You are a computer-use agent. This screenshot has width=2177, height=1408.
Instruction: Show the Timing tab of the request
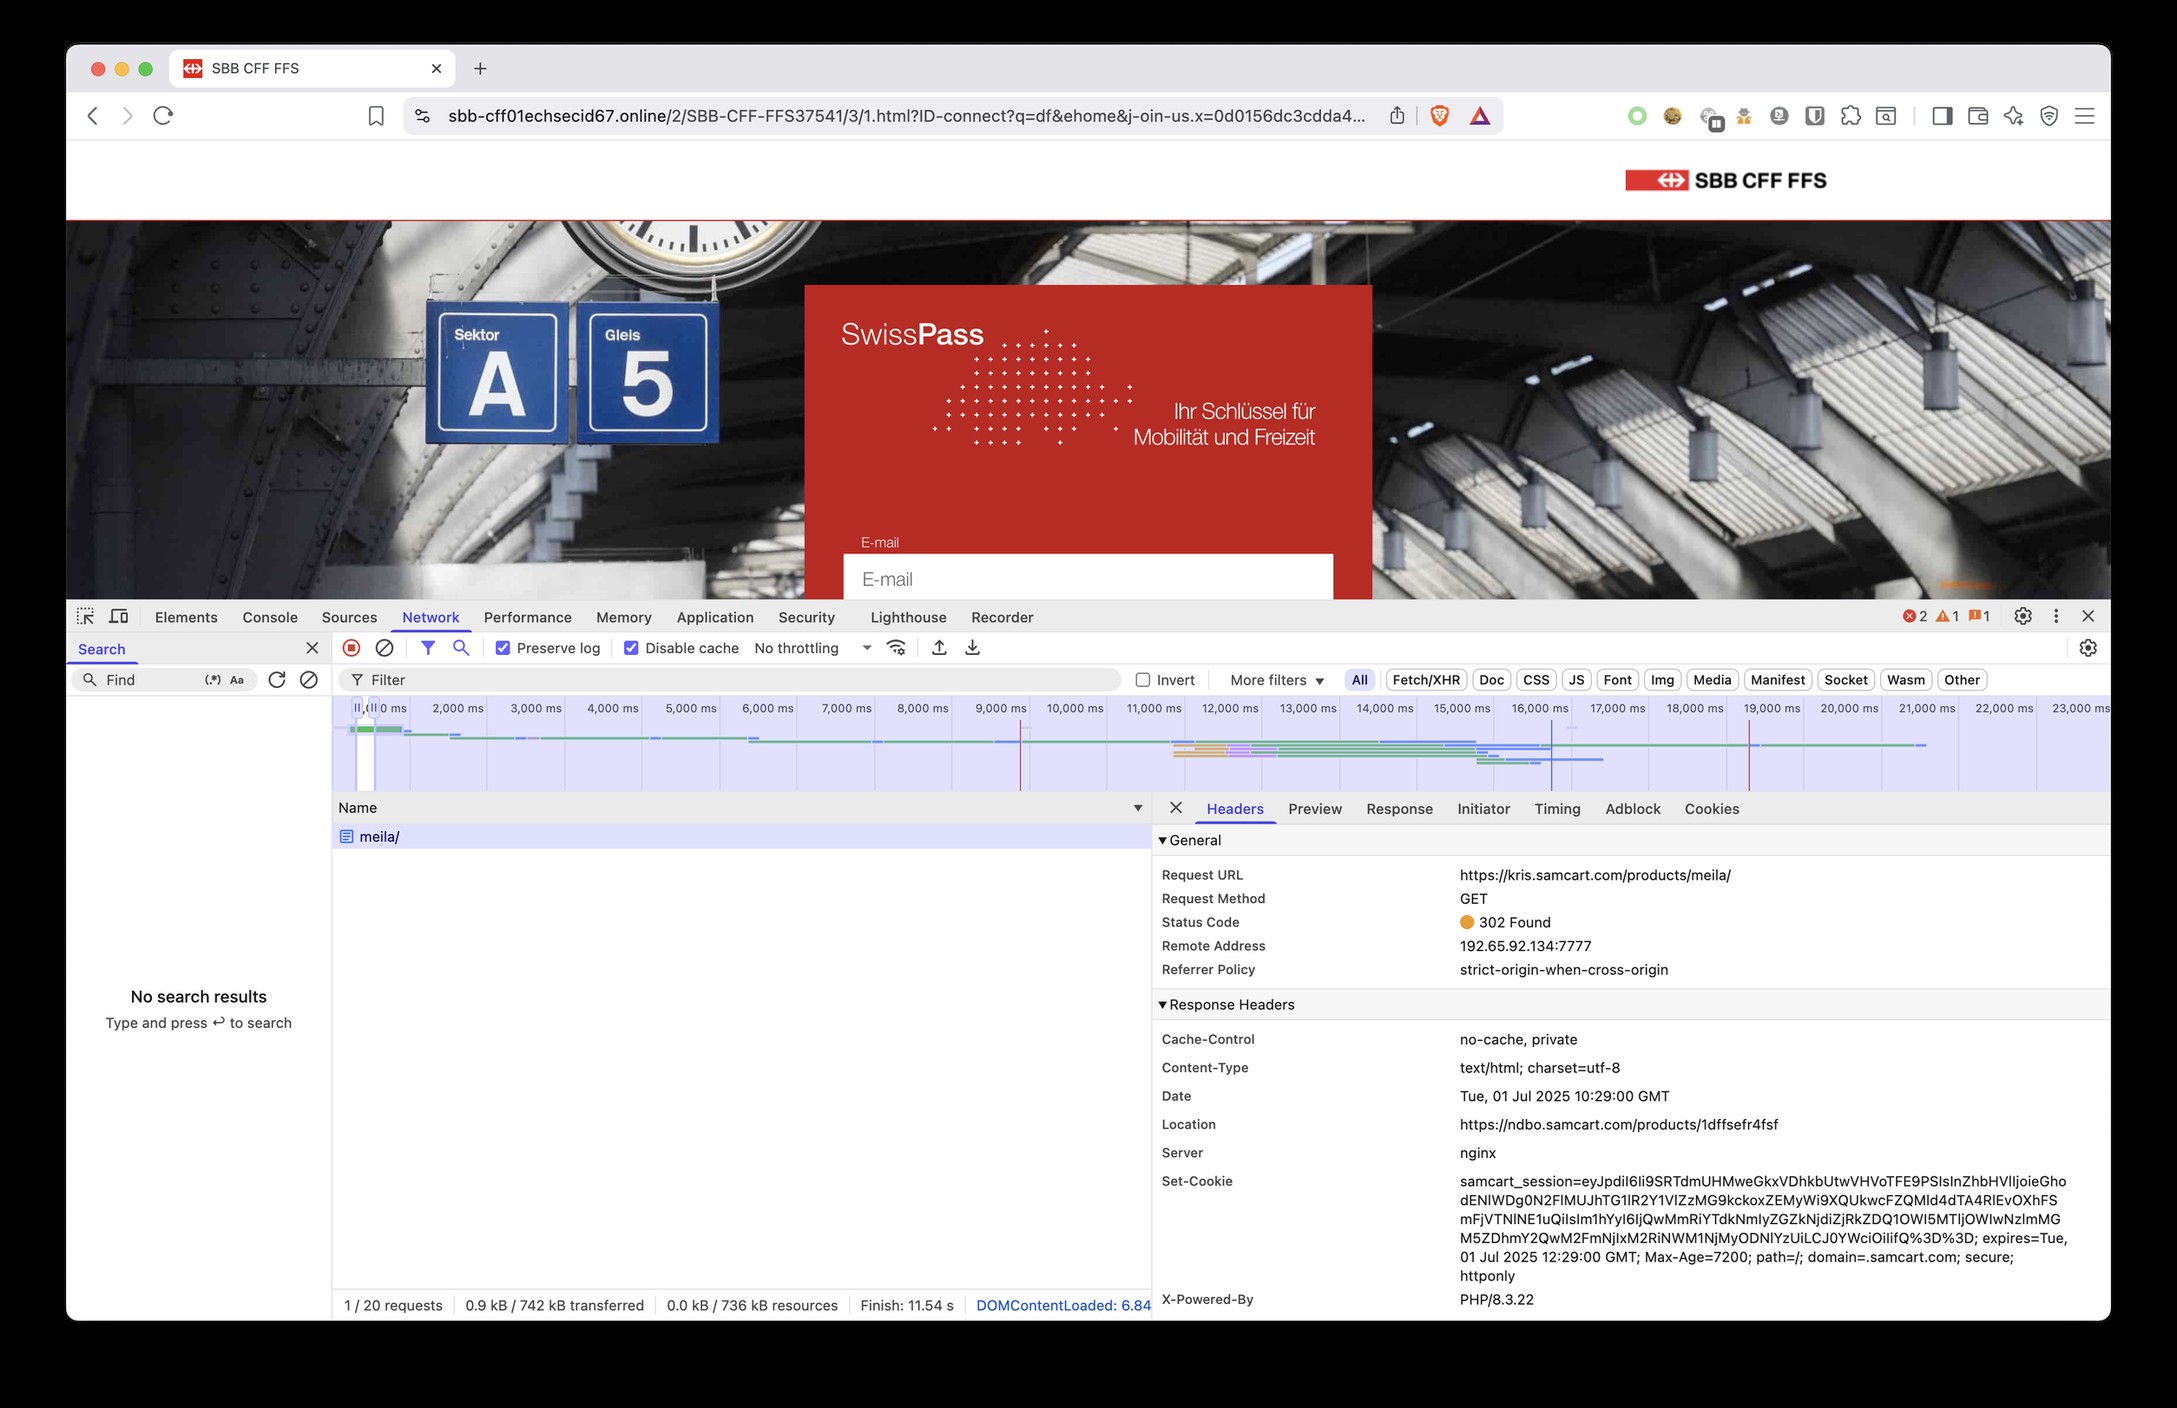pos(1557,809)
